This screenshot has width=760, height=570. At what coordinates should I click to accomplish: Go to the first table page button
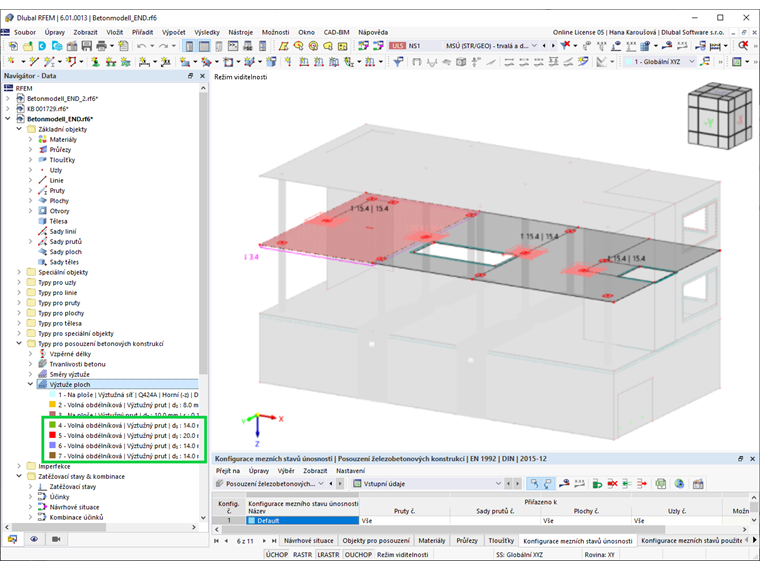click(216, 540)
